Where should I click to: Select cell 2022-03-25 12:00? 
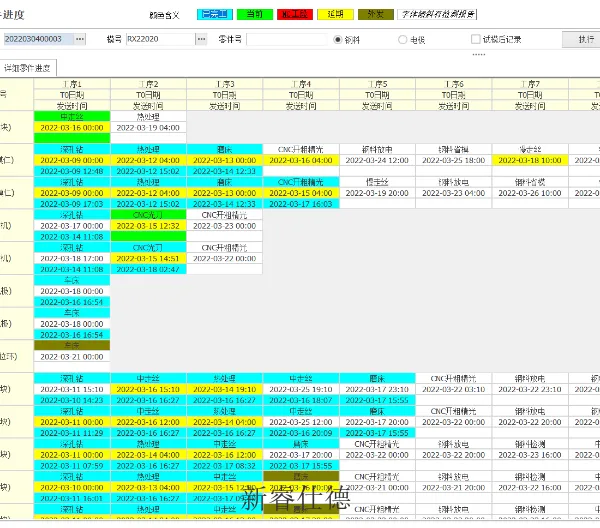point(301,422)
